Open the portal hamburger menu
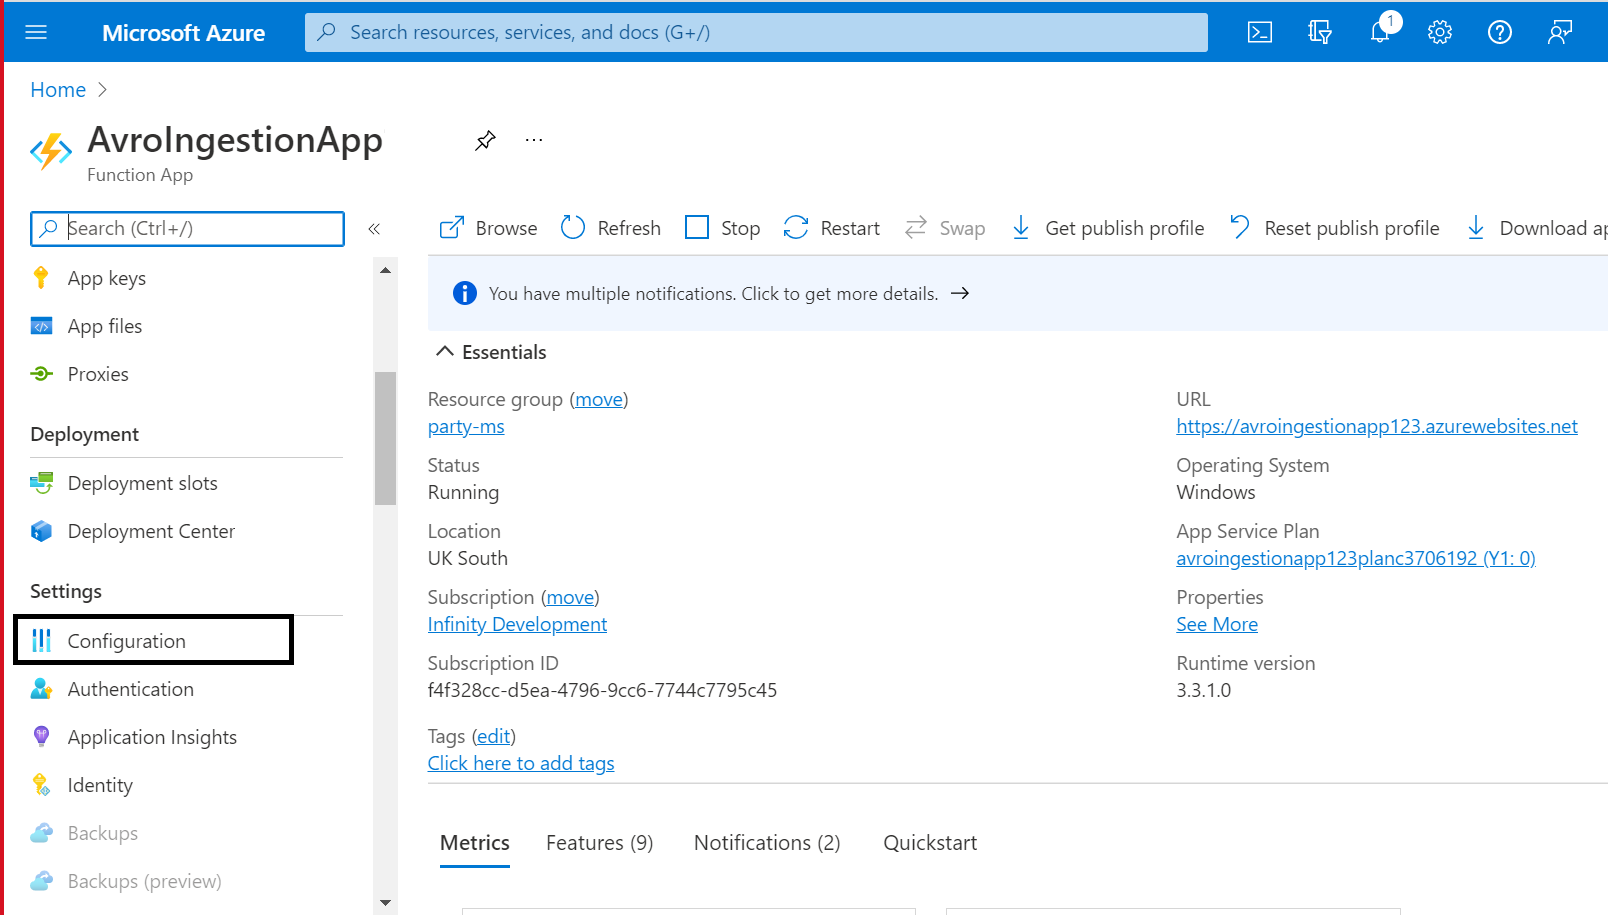Viewport: 1608px width, 915px height. [36, 32]
